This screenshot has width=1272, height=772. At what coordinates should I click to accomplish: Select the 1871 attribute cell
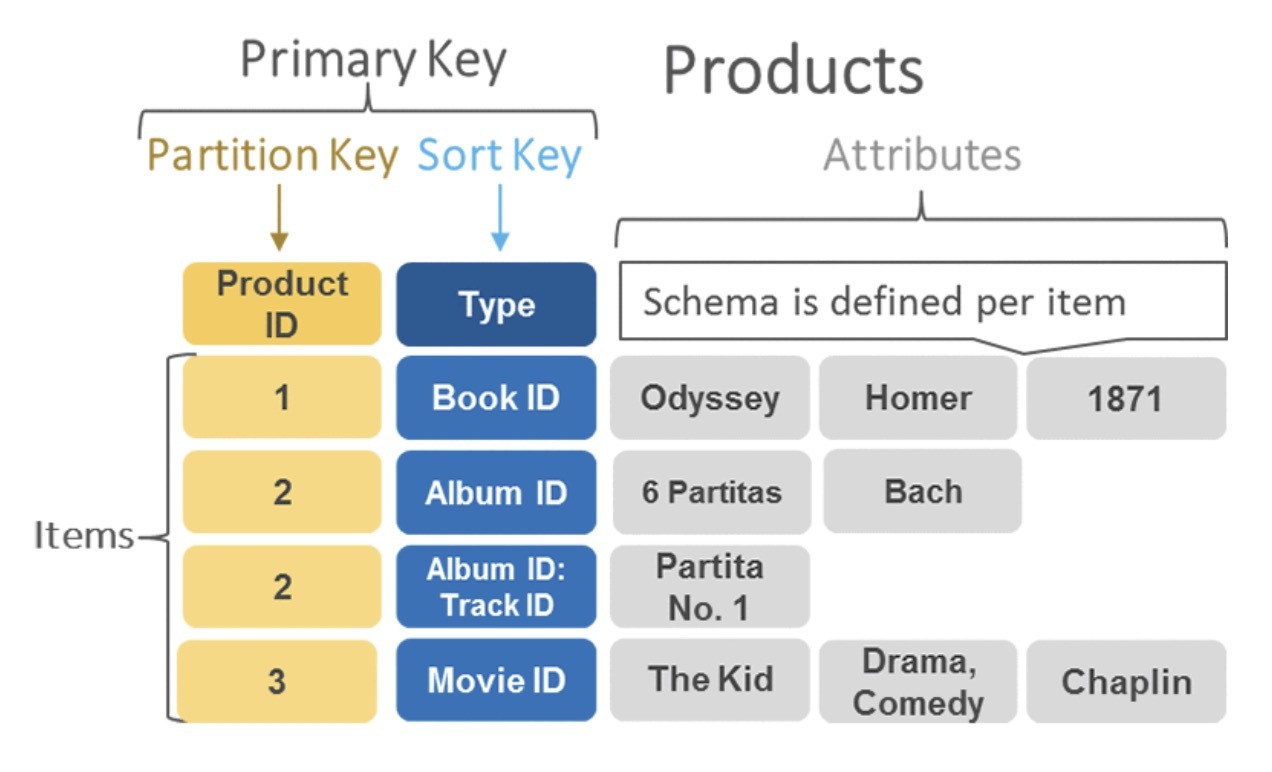coord(1125,400)
